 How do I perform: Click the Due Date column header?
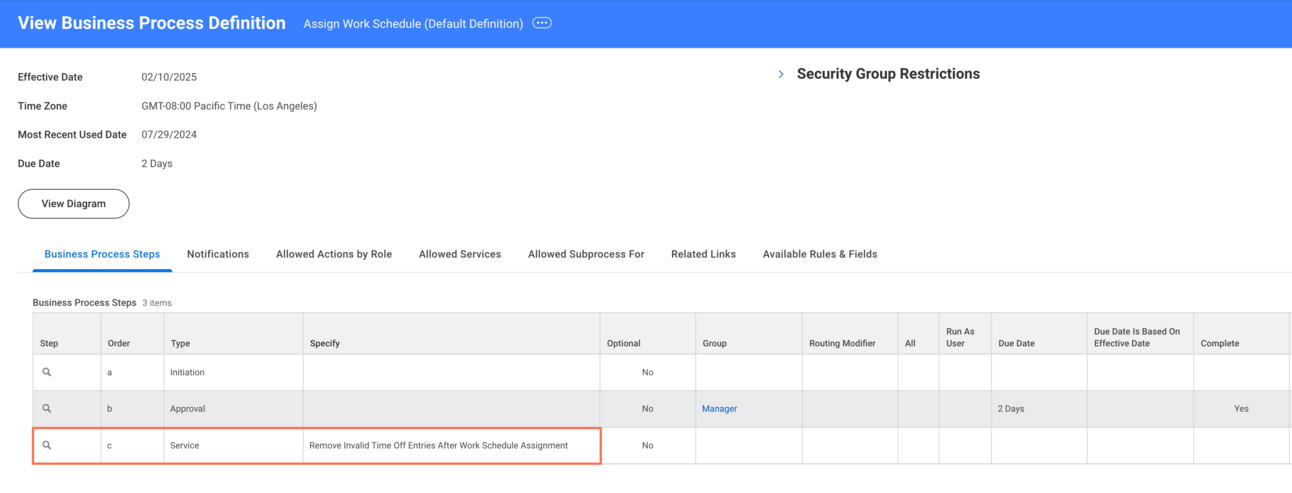click(1017, 343)
